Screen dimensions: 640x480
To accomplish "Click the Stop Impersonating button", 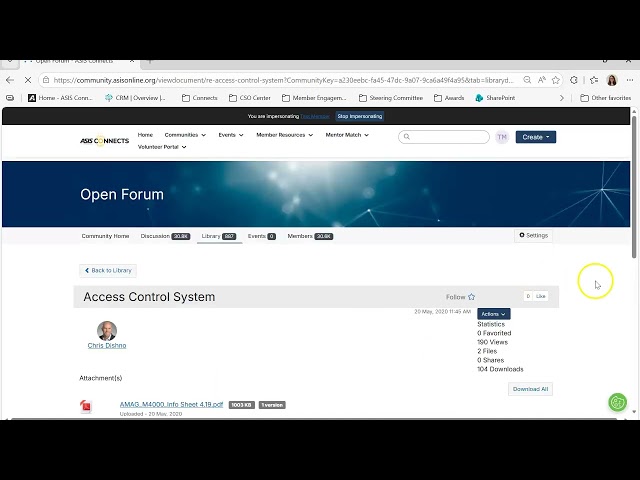I will [360, 116].
